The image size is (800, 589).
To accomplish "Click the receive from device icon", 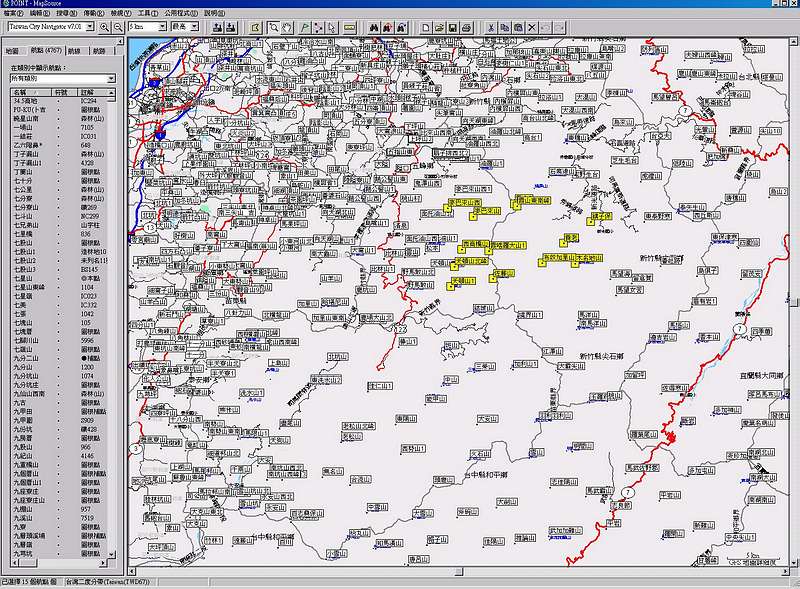I will (231, 28).
